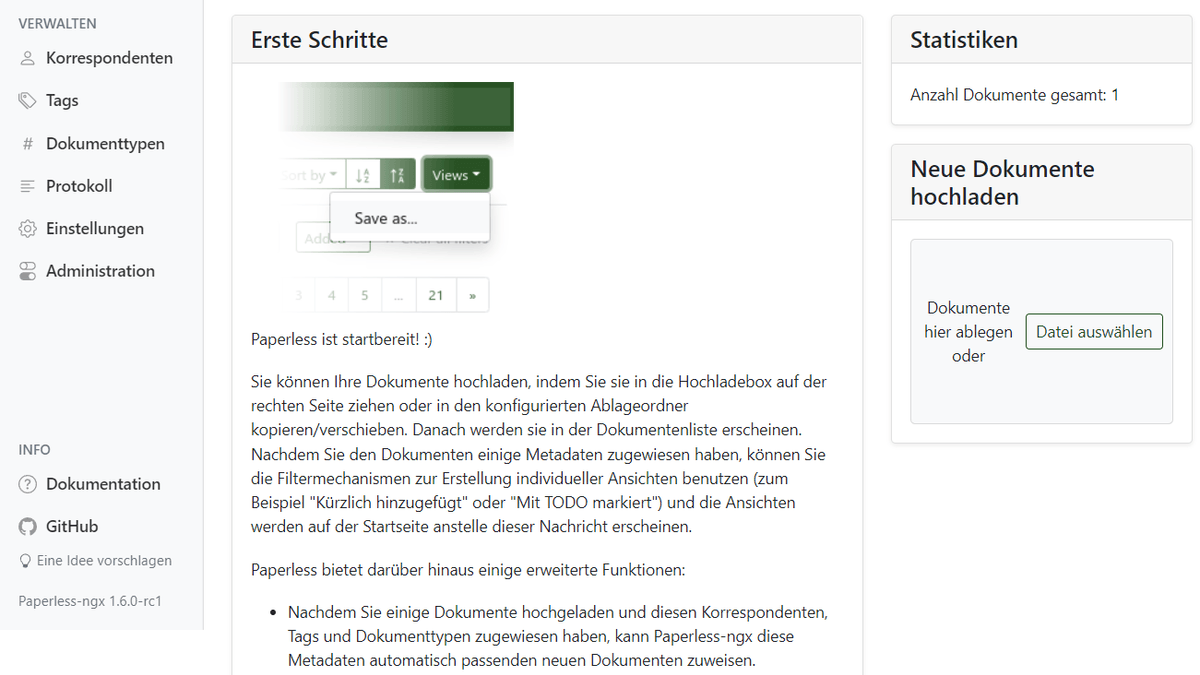Click the bullet text starting 'Nachdem Sie einige Dokumente'
The width and height of the screenshot is (1200, 675).
pos(558,636)
